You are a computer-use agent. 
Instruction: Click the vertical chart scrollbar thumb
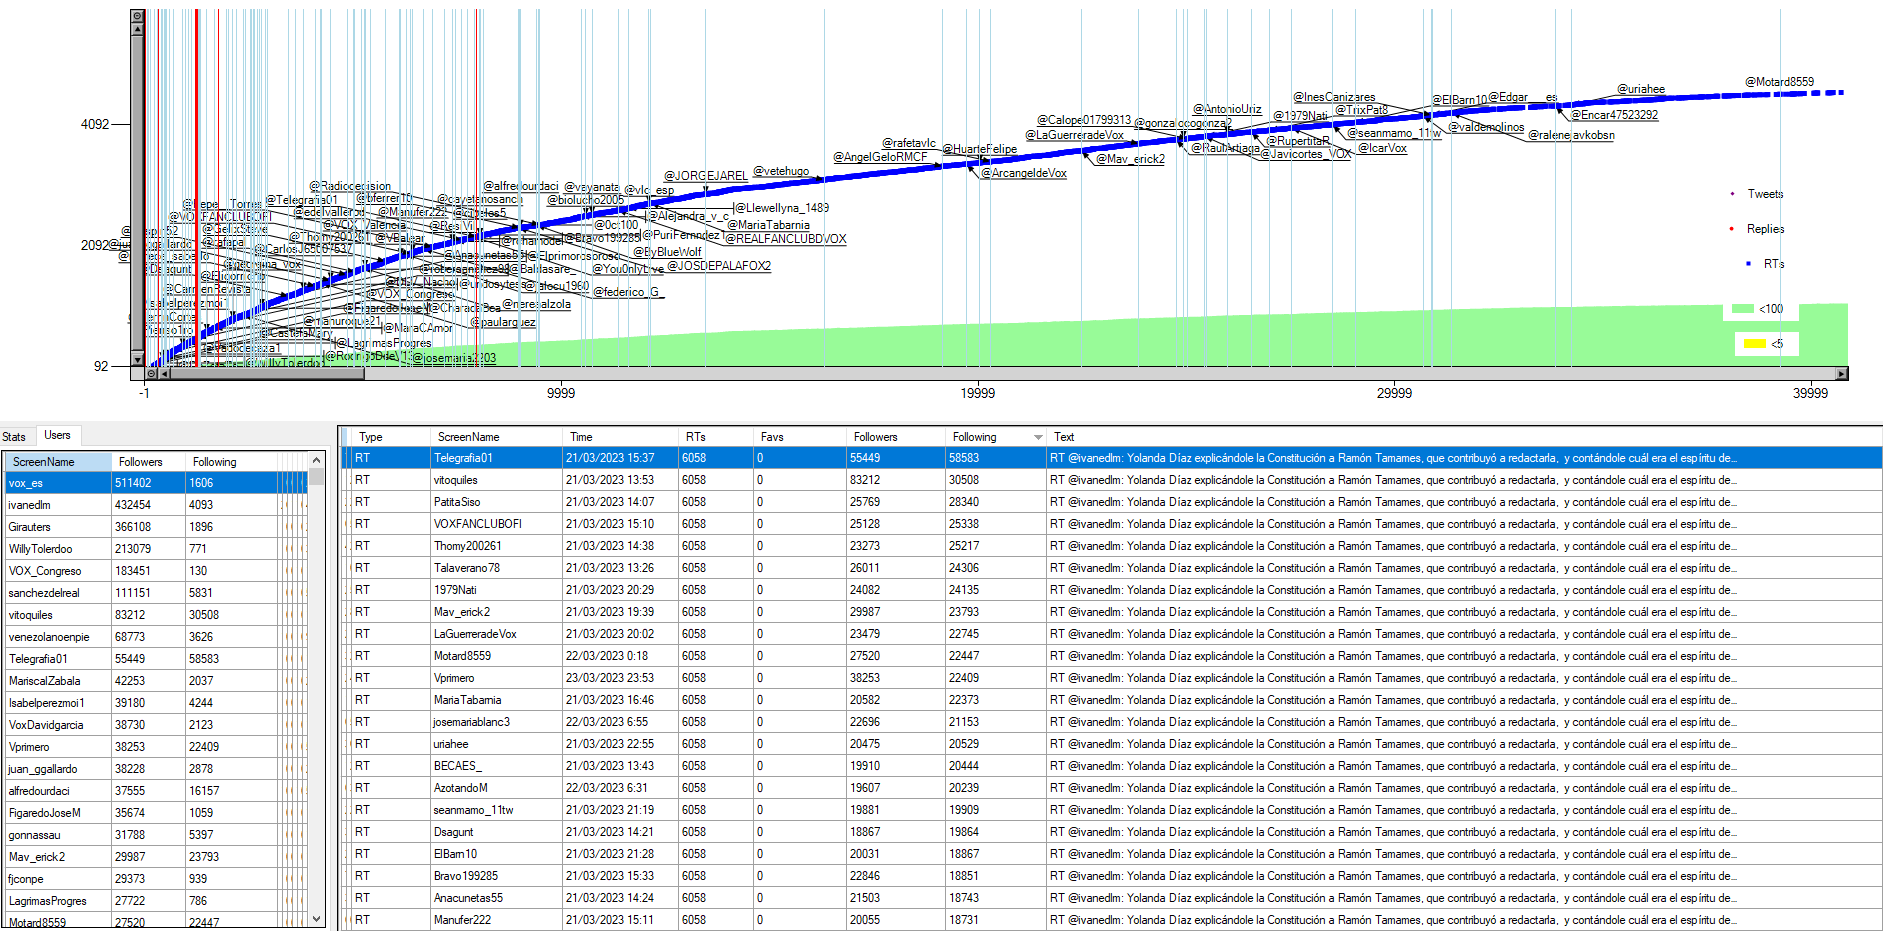point(138,192)
